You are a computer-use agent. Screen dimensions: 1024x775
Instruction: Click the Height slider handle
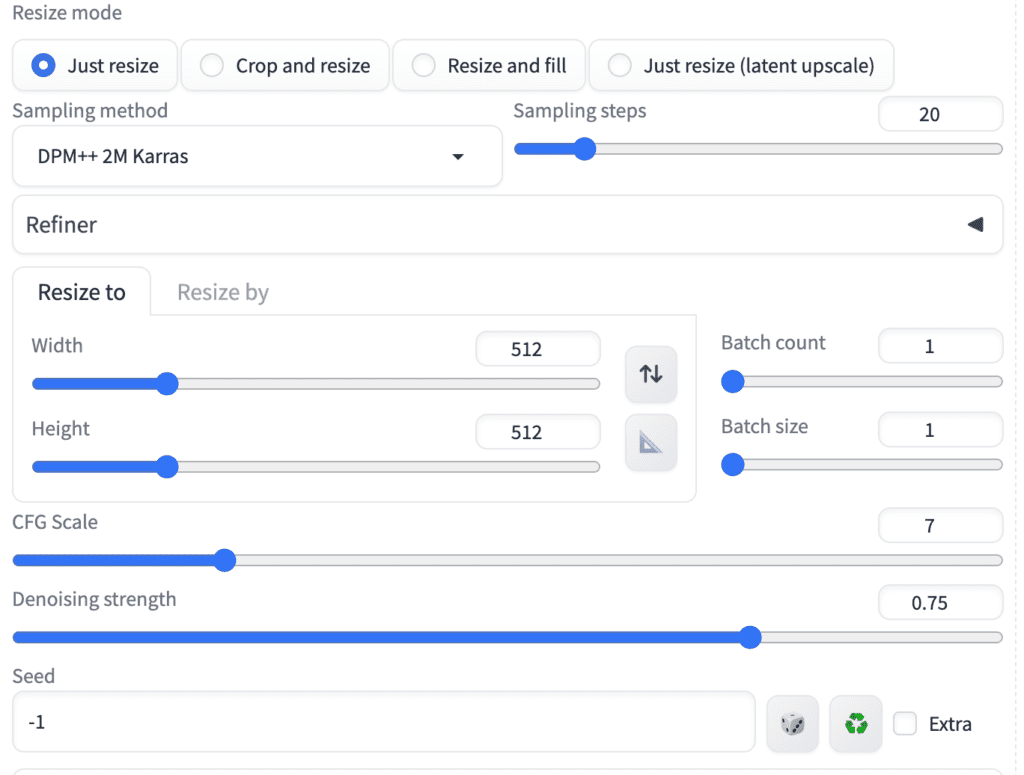point(167,466)
